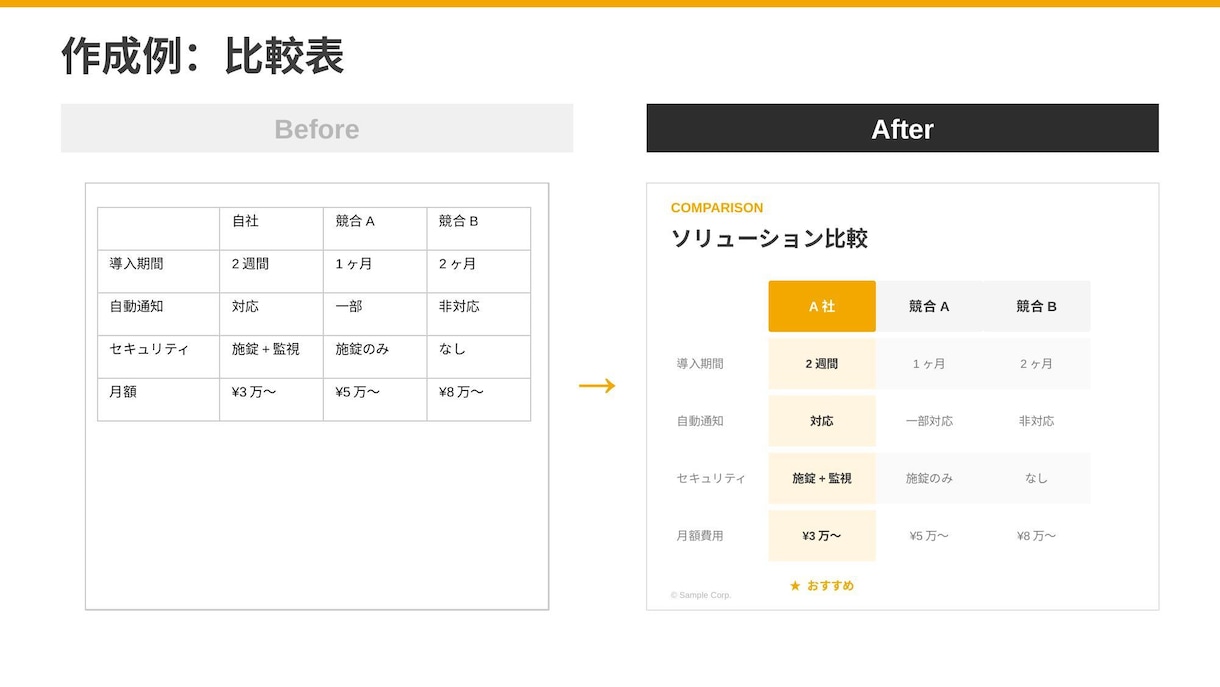This screenshot has width=1220, height=687.
Task: Select the 月額費用 row label
Action: (700, 536)
